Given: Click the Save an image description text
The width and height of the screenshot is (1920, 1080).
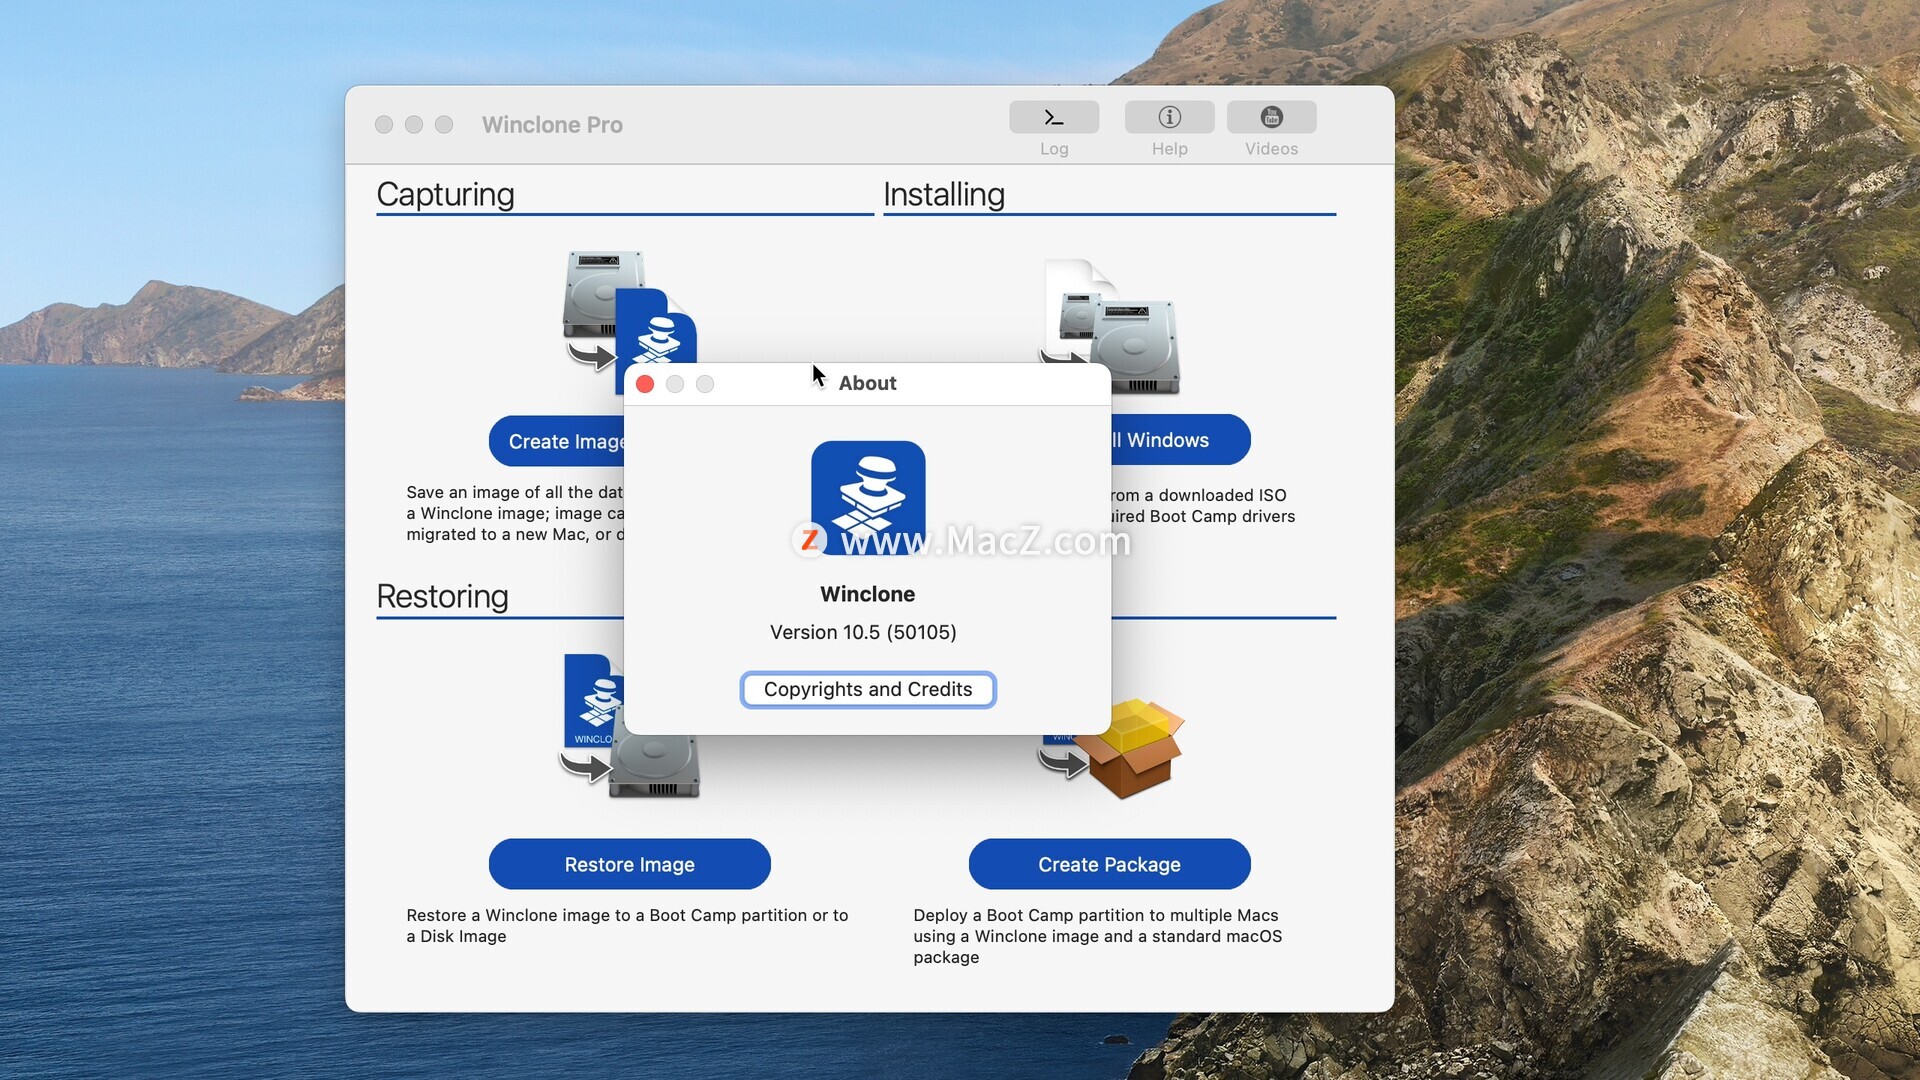Looking at the screenshot, I should (x=515, y=513).
